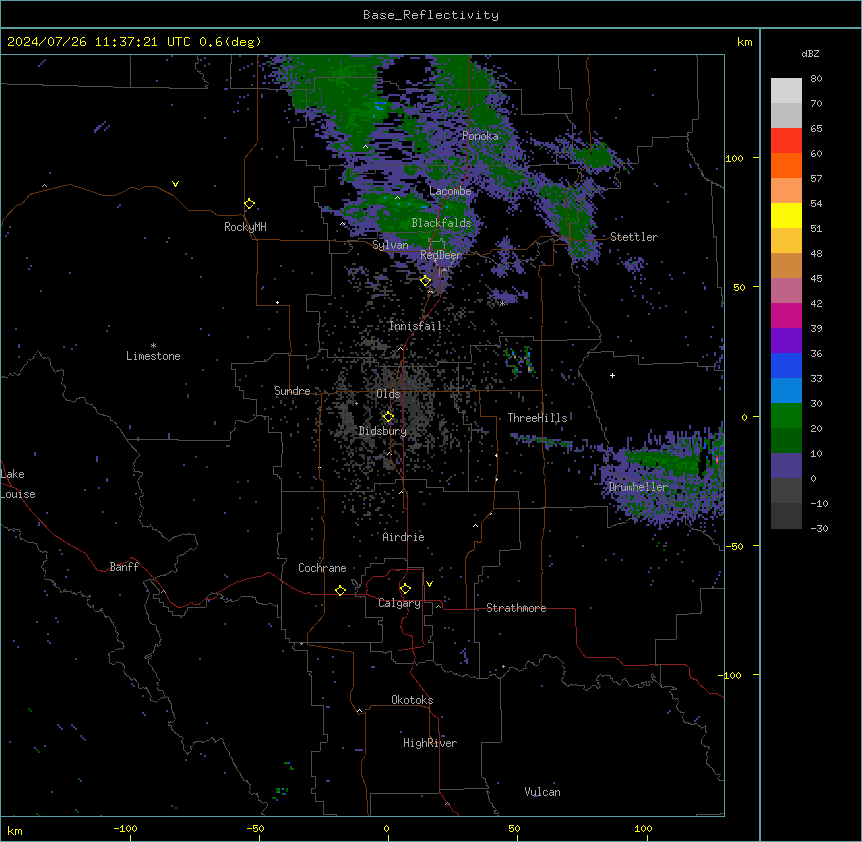Click the Innisfail city label
The image size is (862, 842).
click(x=415, y=326)
